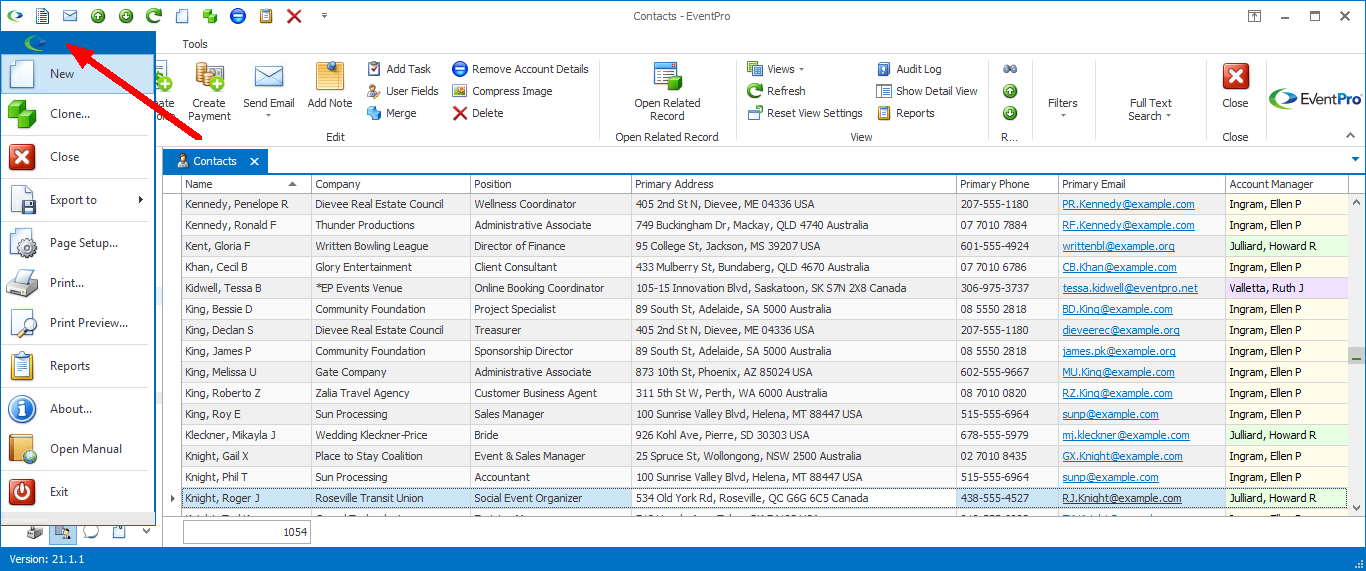Choose Open Manual from the application menu
Screen dimensions: 1366x571
[x=78, y=449]
